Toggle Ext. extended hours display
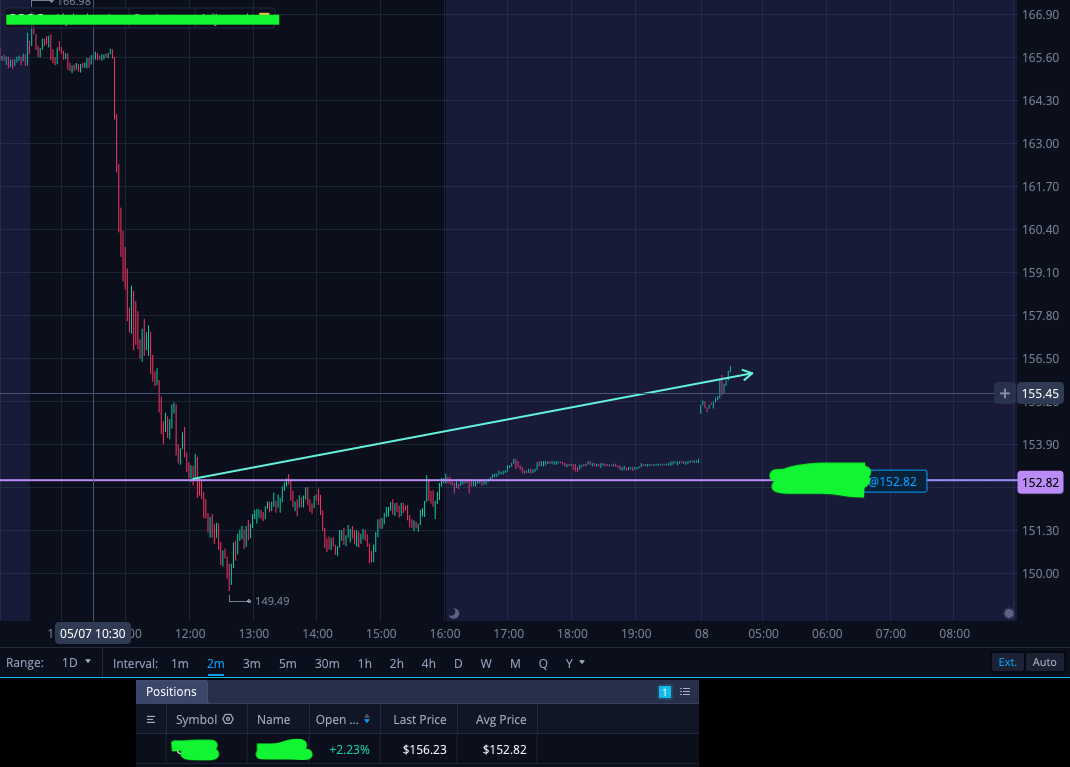The image size is (1070, 767). point(1007,662)
